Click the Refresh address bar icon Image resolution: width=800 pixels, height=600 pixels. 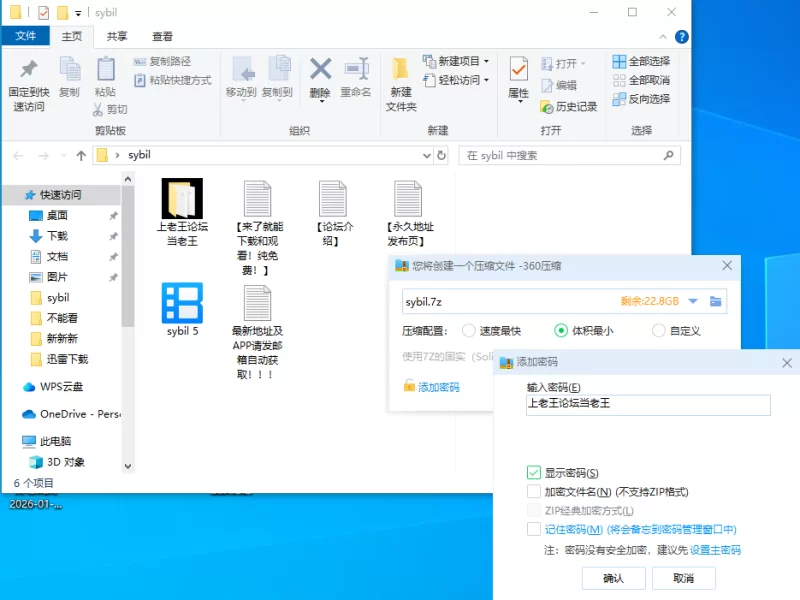(441, 155)
